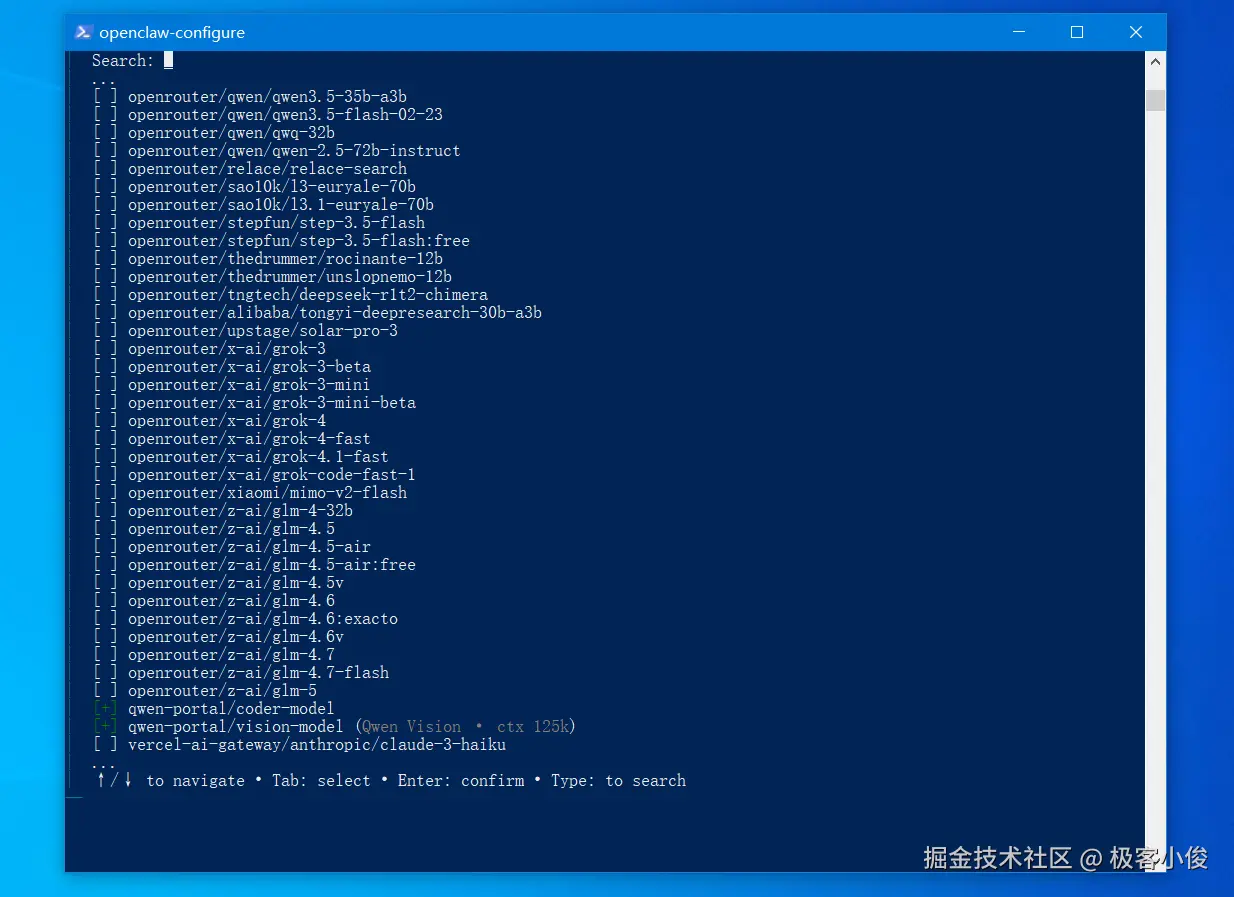Select text openrouter/z-ai/glm-4-32b
Screen dimensions: 1234x897
pyautogui.click(x=240, y=511)
